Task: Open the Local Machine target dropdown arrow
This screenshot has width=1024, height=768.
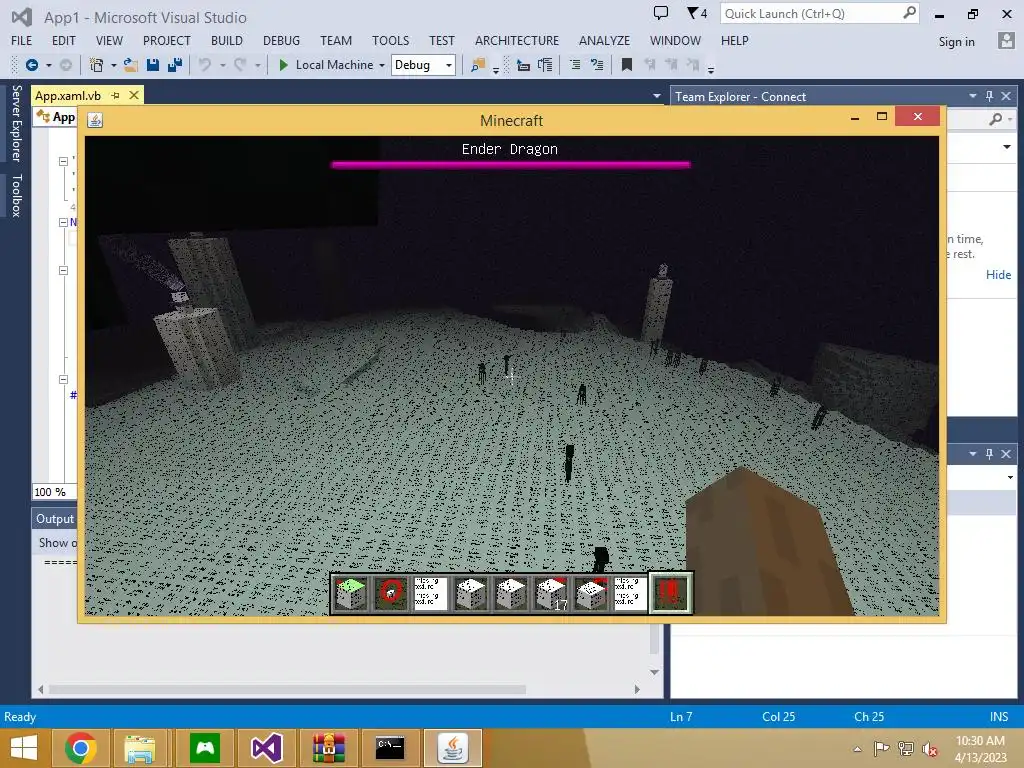Action: coord(382,65)
